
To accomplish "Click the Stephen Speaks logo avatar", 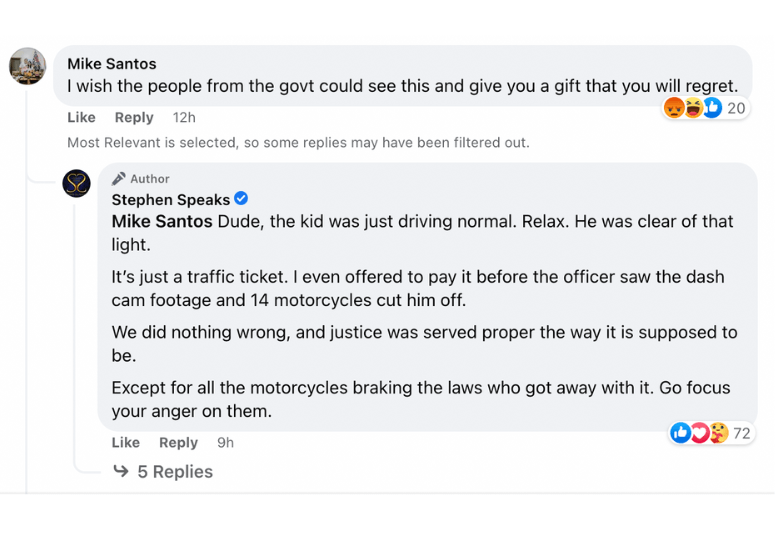I will 77,183.
